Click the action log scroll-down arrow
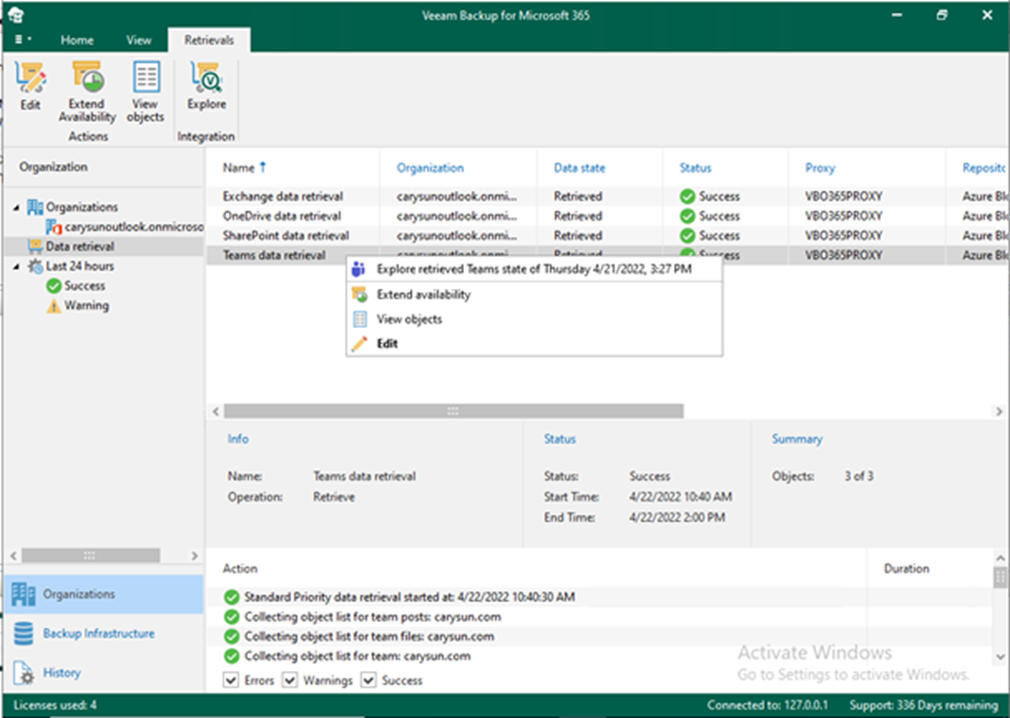This screenshot has height=718, width=1010. pos(1000,657)
